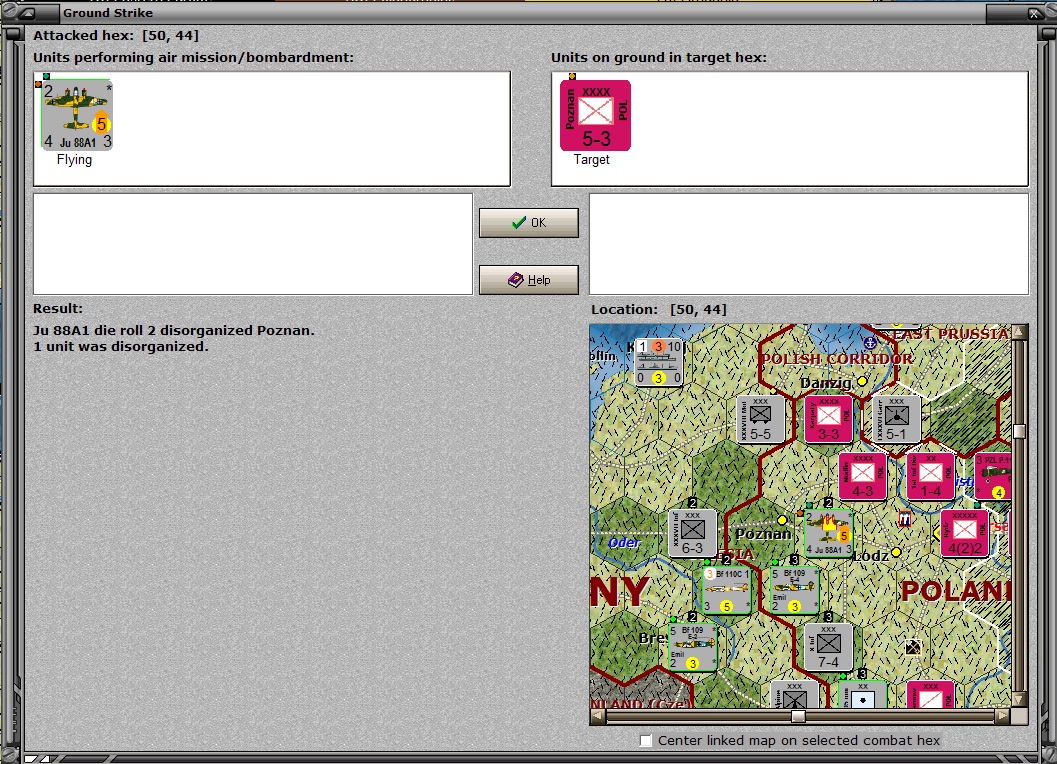The width and height of the screenshot is (1057, 764).
Task: Click result line 'Ju 88A1 die roll 2 disorganized Poznan.'
Action: click(174, 330)
